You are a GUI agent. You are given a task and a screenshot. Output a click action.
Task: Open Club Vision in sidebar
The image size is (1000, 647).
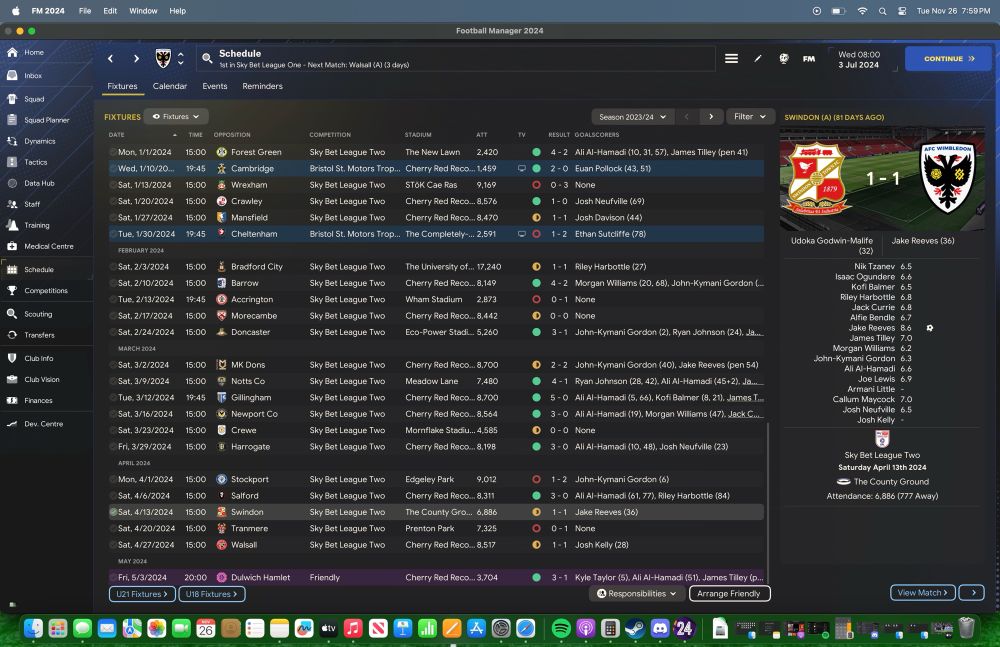pos(41,380)
